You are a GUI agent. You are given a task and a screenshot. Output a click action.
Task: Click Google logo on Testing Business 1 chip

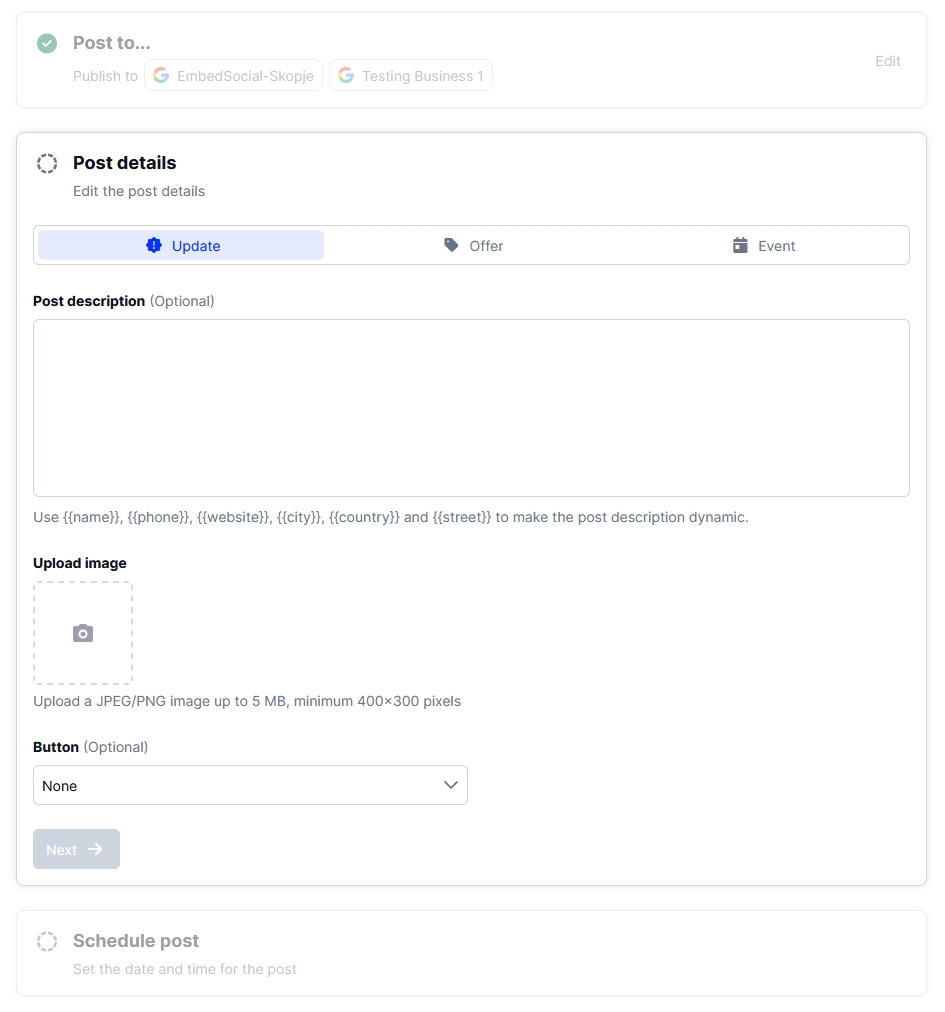346,76
